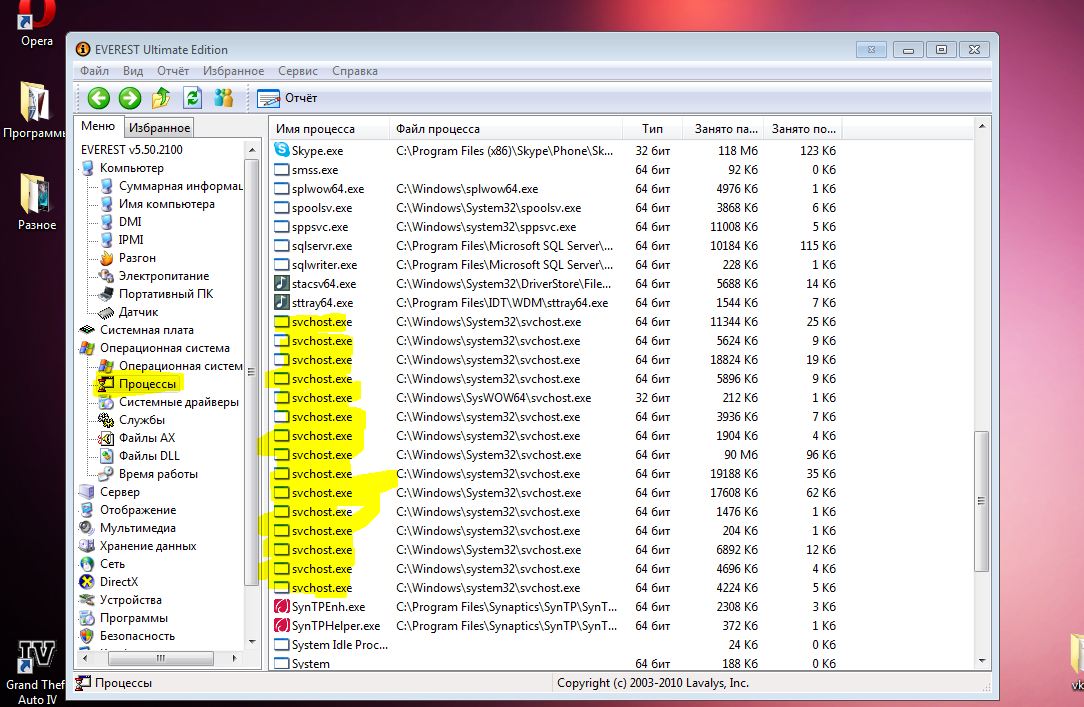Click the two-people icon in toolbar
This screenshot has width=1084, height=707.
click(223, 98)
